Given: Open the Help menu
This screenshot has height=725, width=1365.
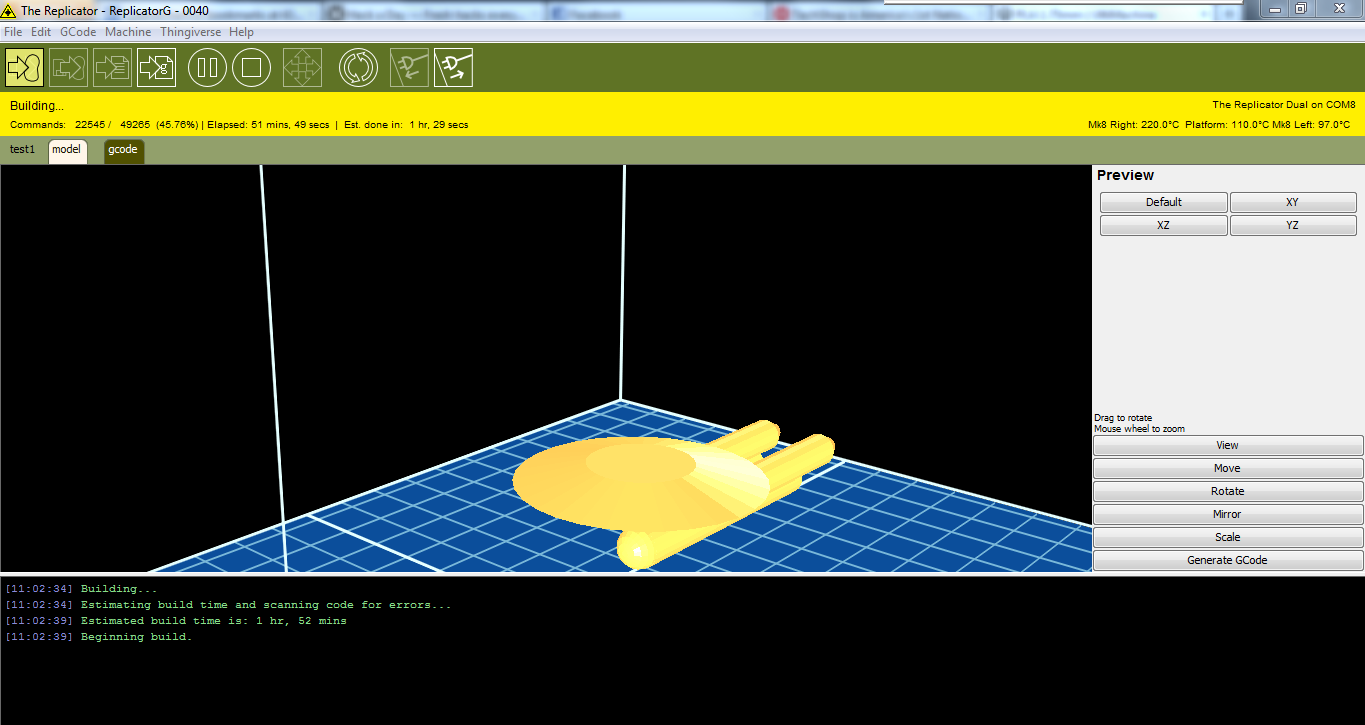Looking at the screenshot, I should click(241, 32).
